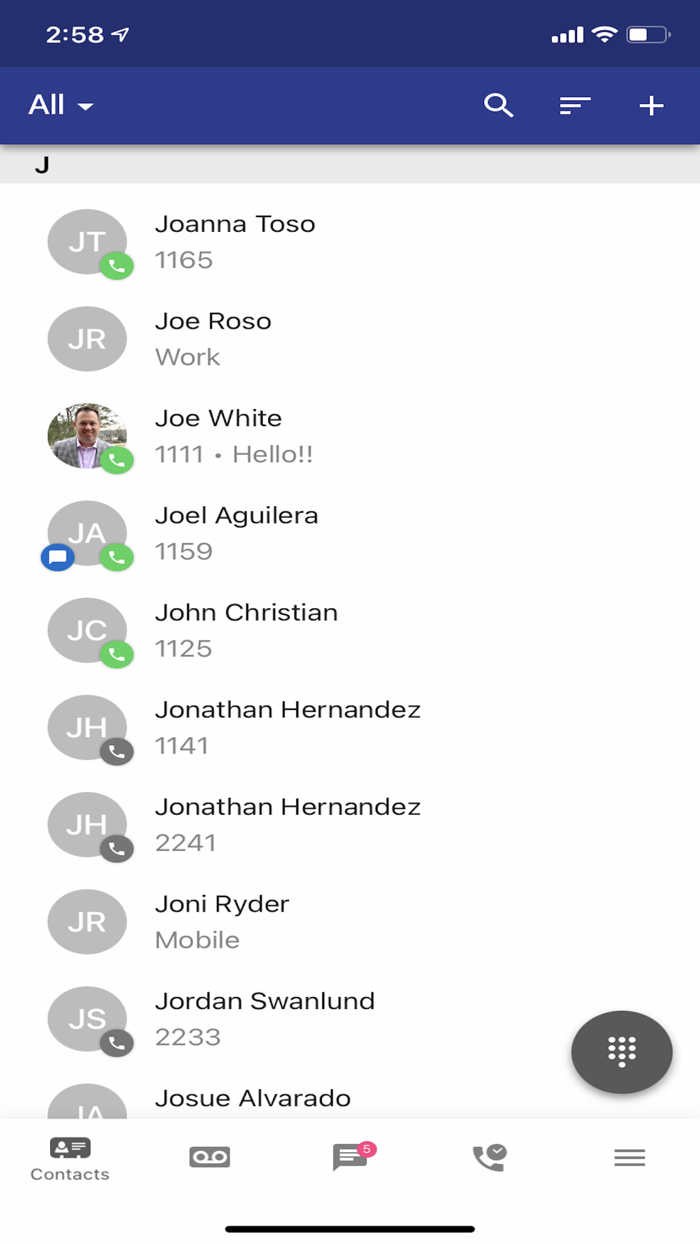Open the hamburger menu in bottom bar
700x1244 pixels.
(x=629, y=1157)
